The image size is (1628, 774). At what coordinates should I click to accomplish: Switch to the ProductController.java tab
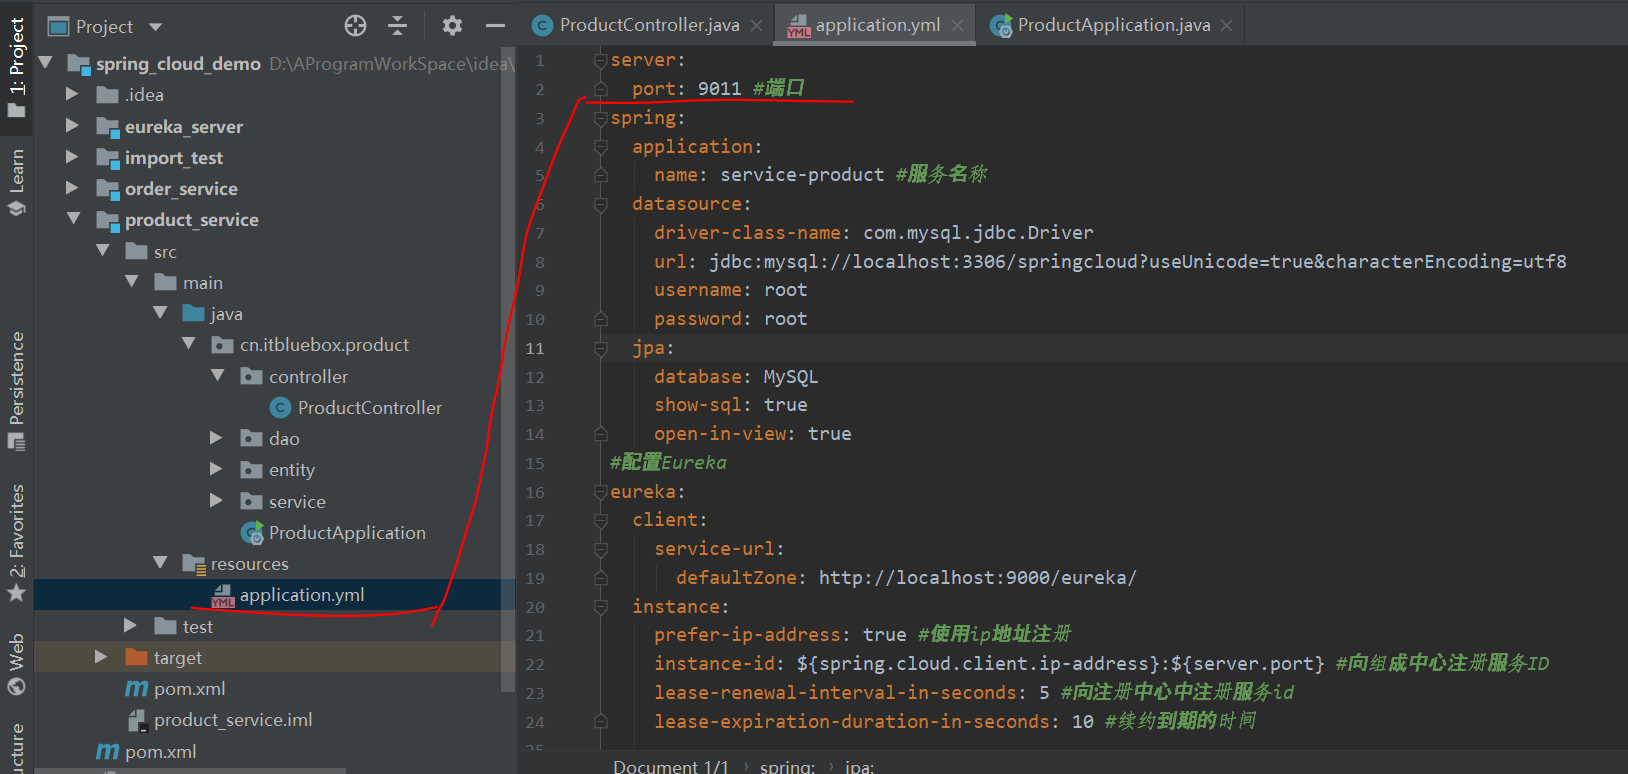[648, 25]
